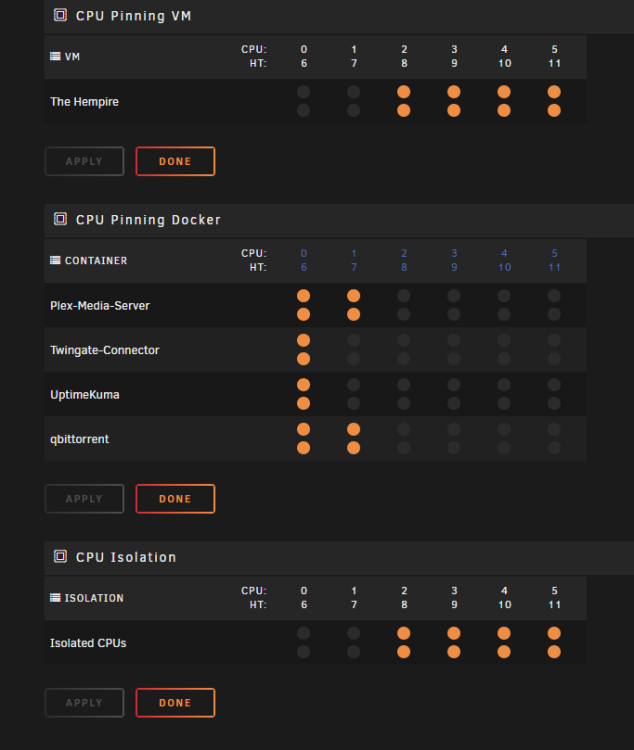The height and width of the screenshot is (750, 634).
Task: Click the list icon next to ISOLATION header
Action: click(x=56, y=598)
